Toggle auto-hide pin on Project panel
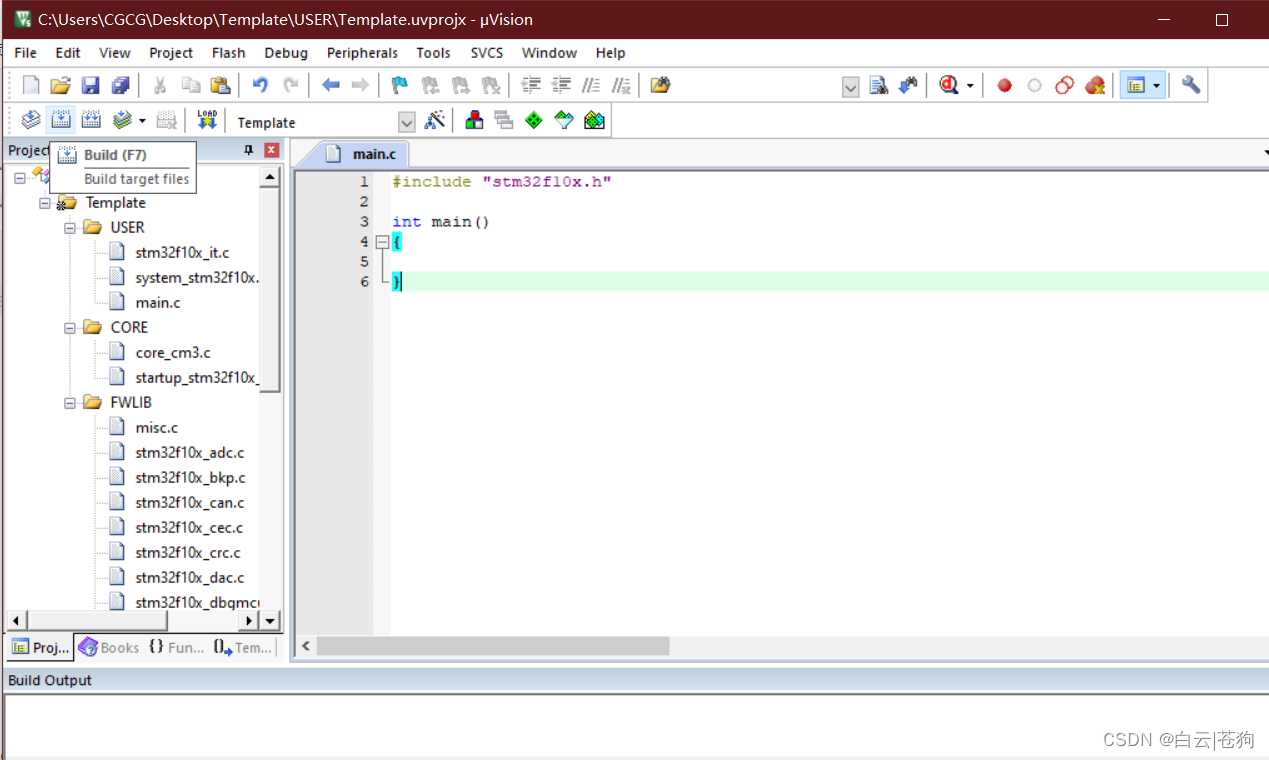 pos(249,150)
